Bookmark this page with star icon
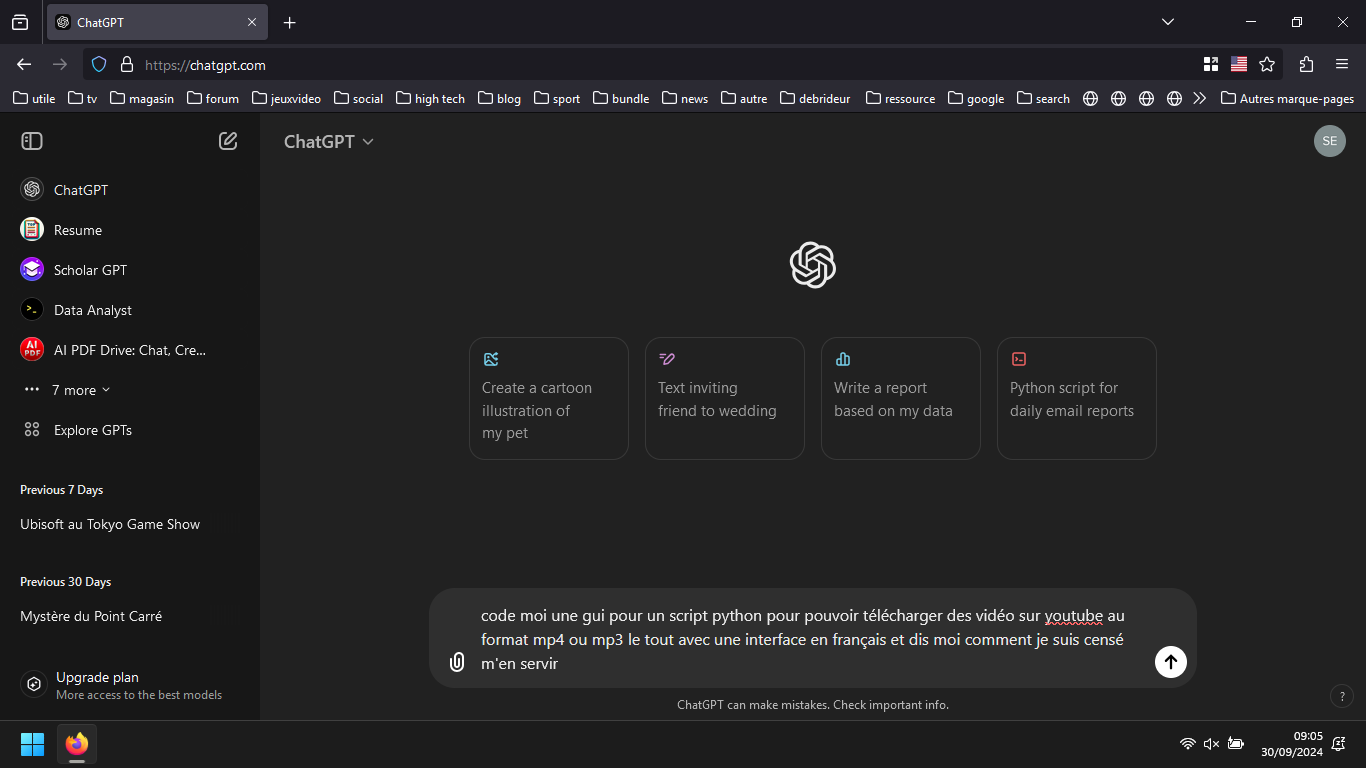 1267,64
